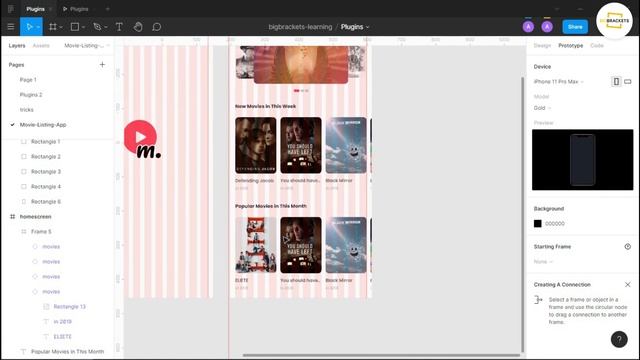
Task: Click the Share button
Action: click(575, 27)
